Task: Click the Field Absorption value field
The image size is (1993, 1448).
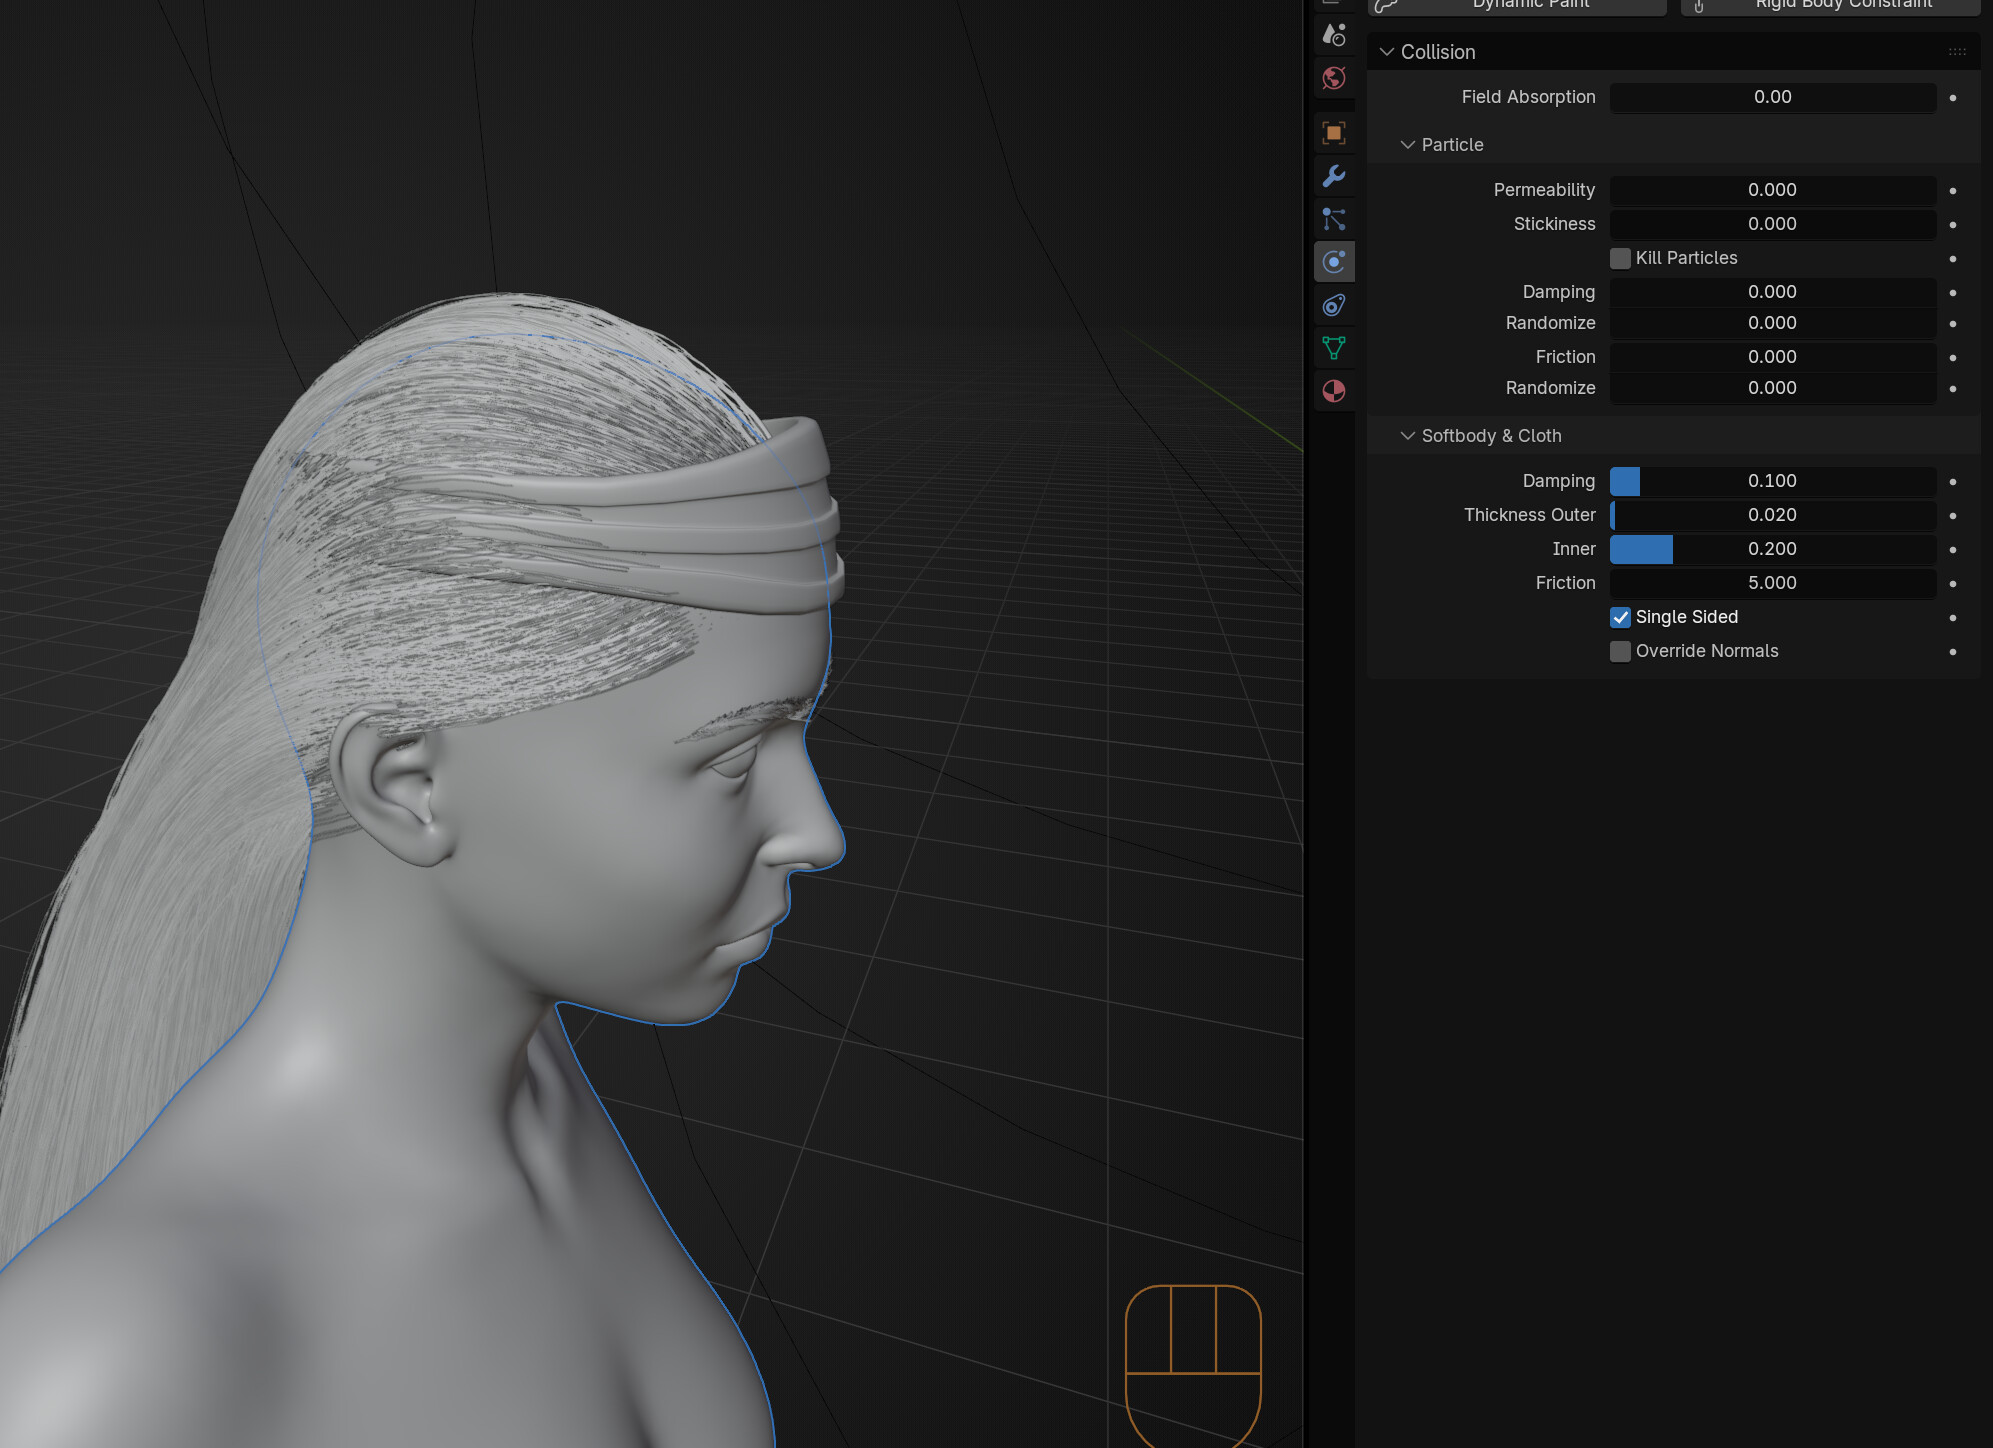Action: [x=1773, y=97]
